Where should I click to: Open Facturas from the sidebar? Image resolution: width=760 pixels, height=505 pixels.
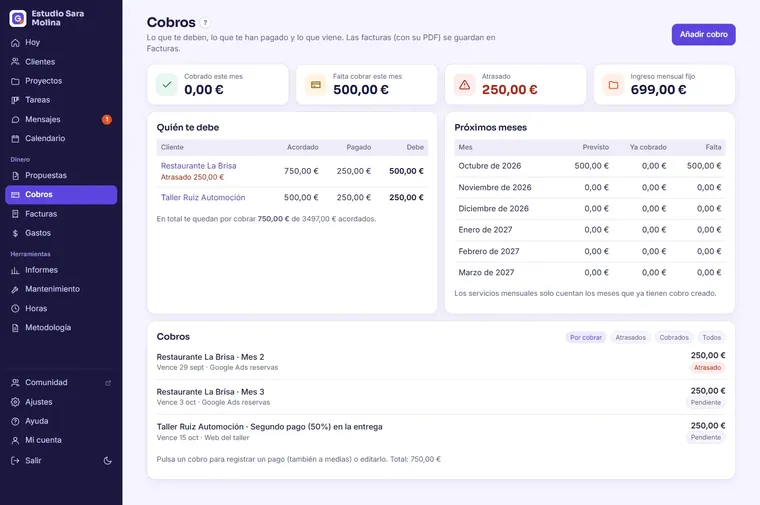tap(61, 214)
